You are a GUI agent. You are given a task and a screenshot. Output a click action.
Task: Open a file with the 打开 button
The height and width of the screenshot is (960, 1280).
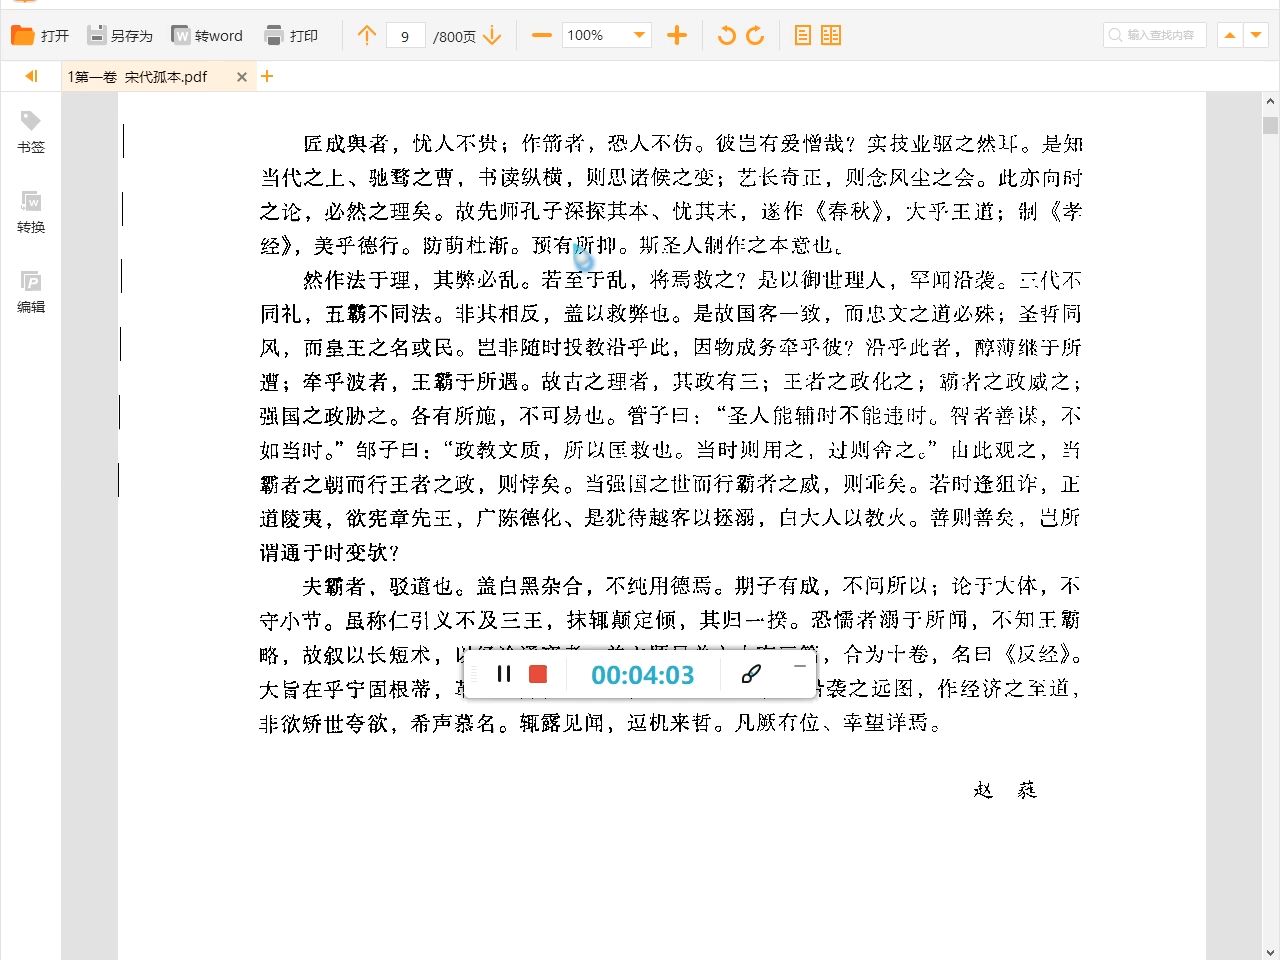point(40,35)
